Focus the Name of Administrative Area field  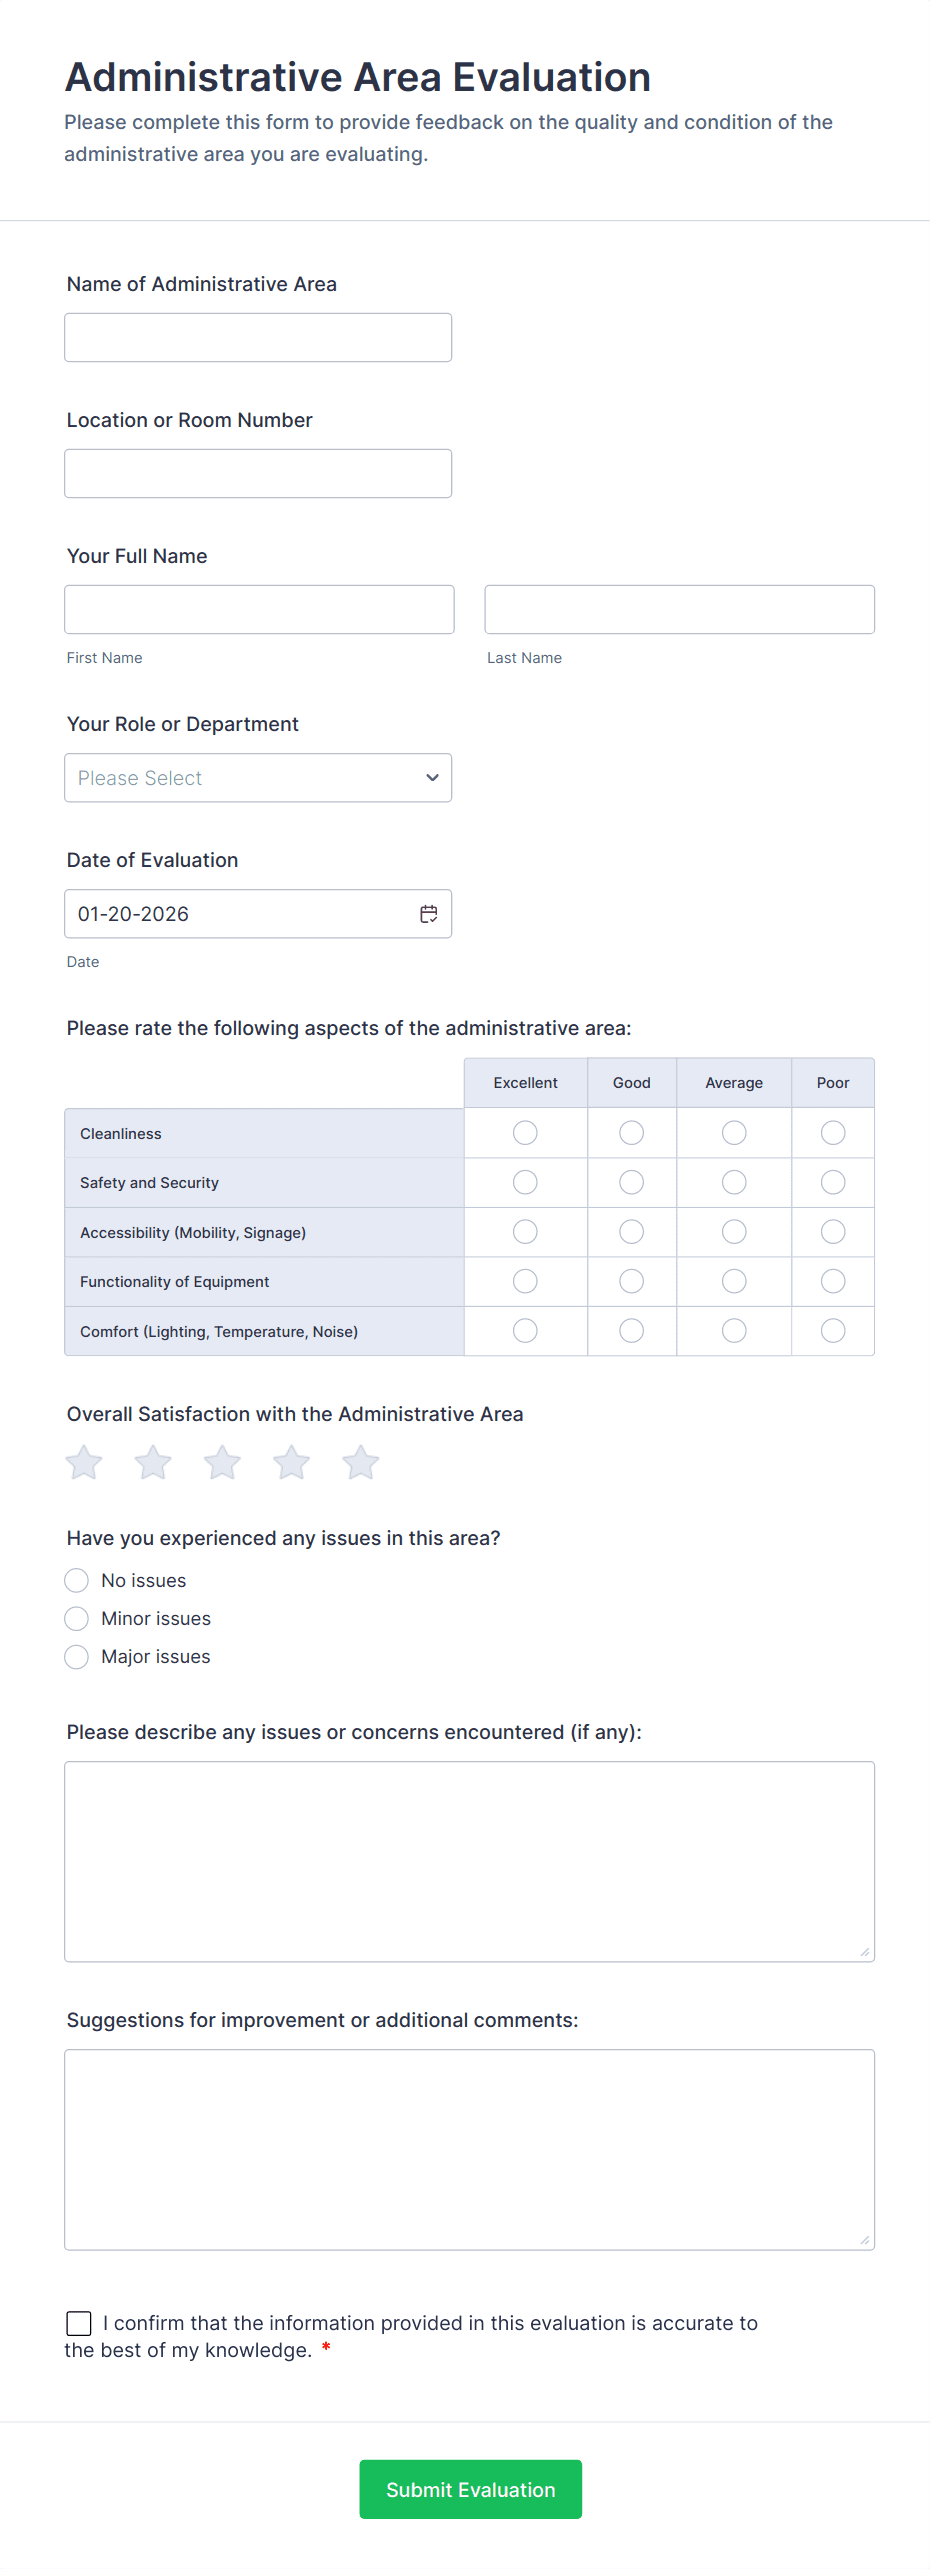tap(258, 338)
